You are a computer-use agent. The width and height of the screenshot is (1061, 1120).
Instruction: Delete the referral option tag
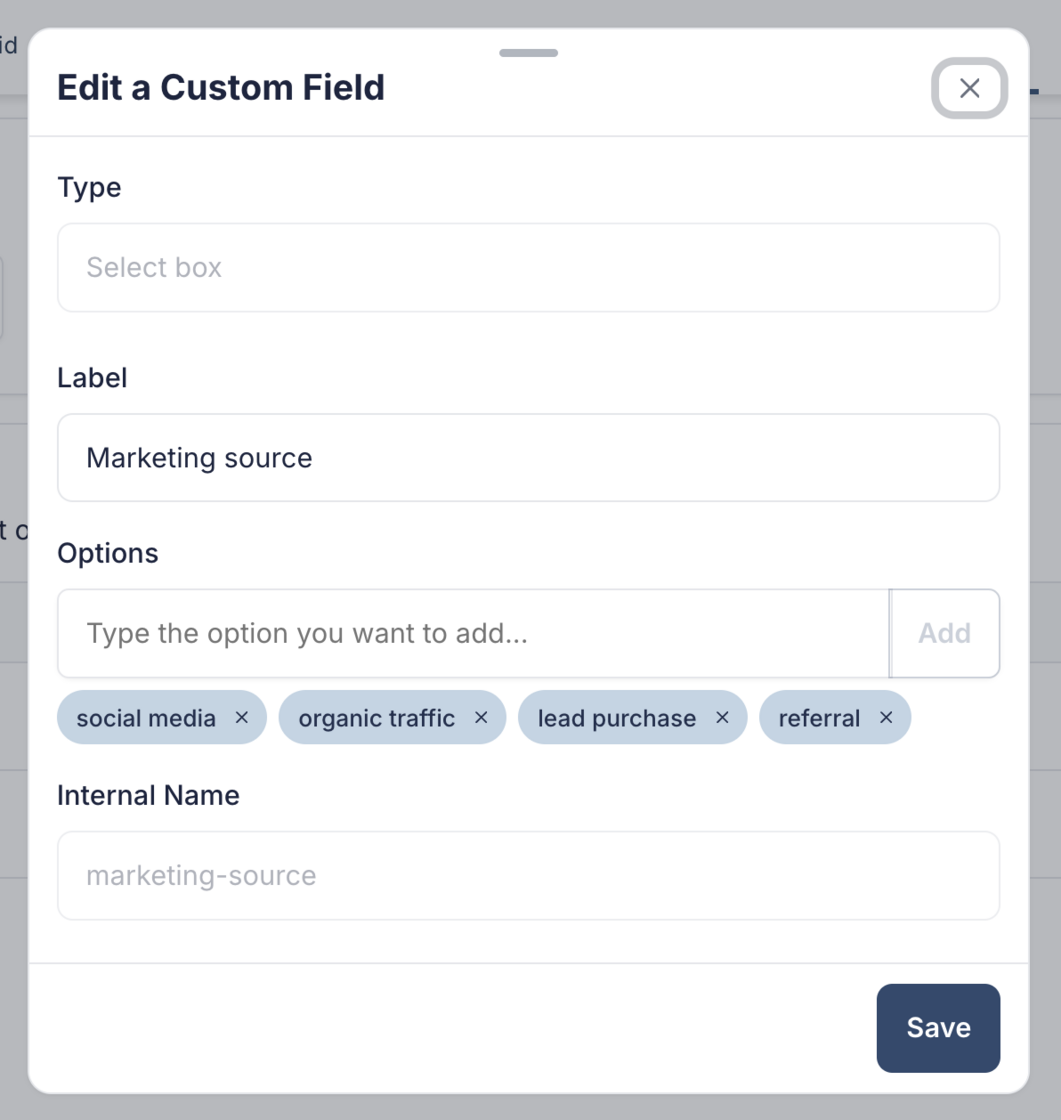tap(885, 718)
